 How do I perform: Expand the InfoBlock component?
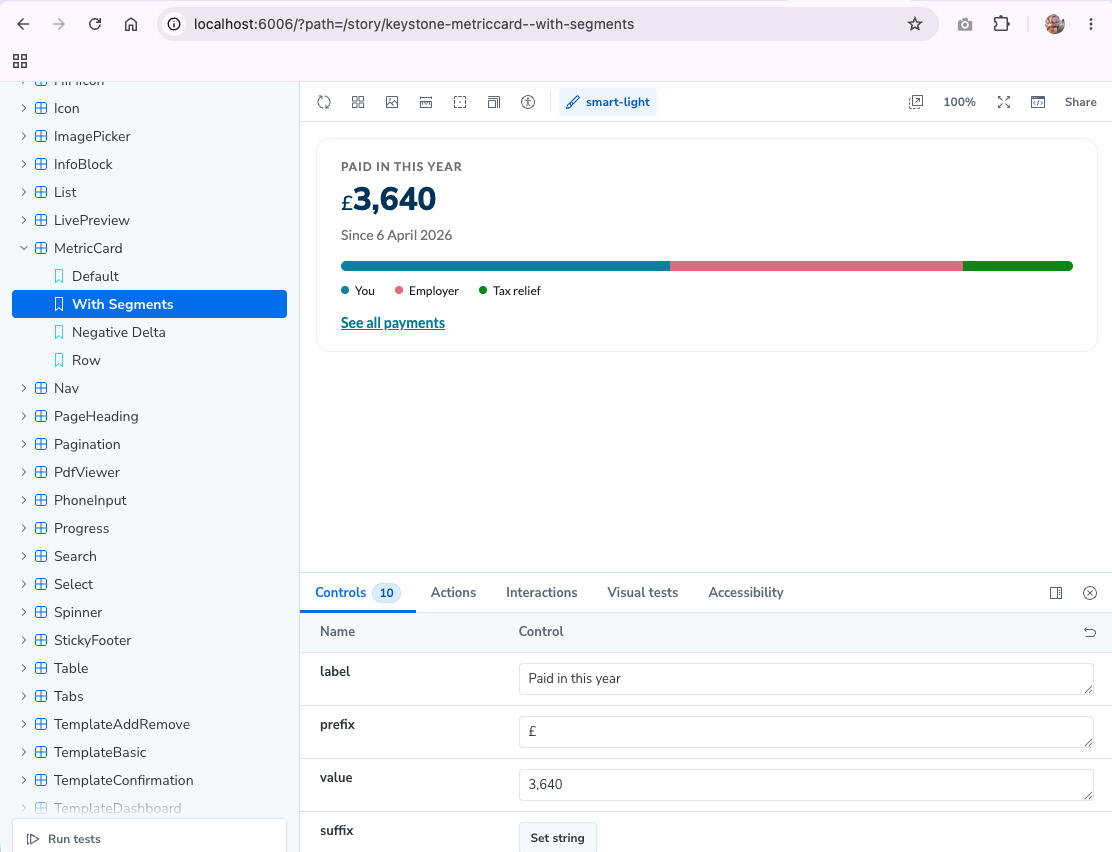23,164
